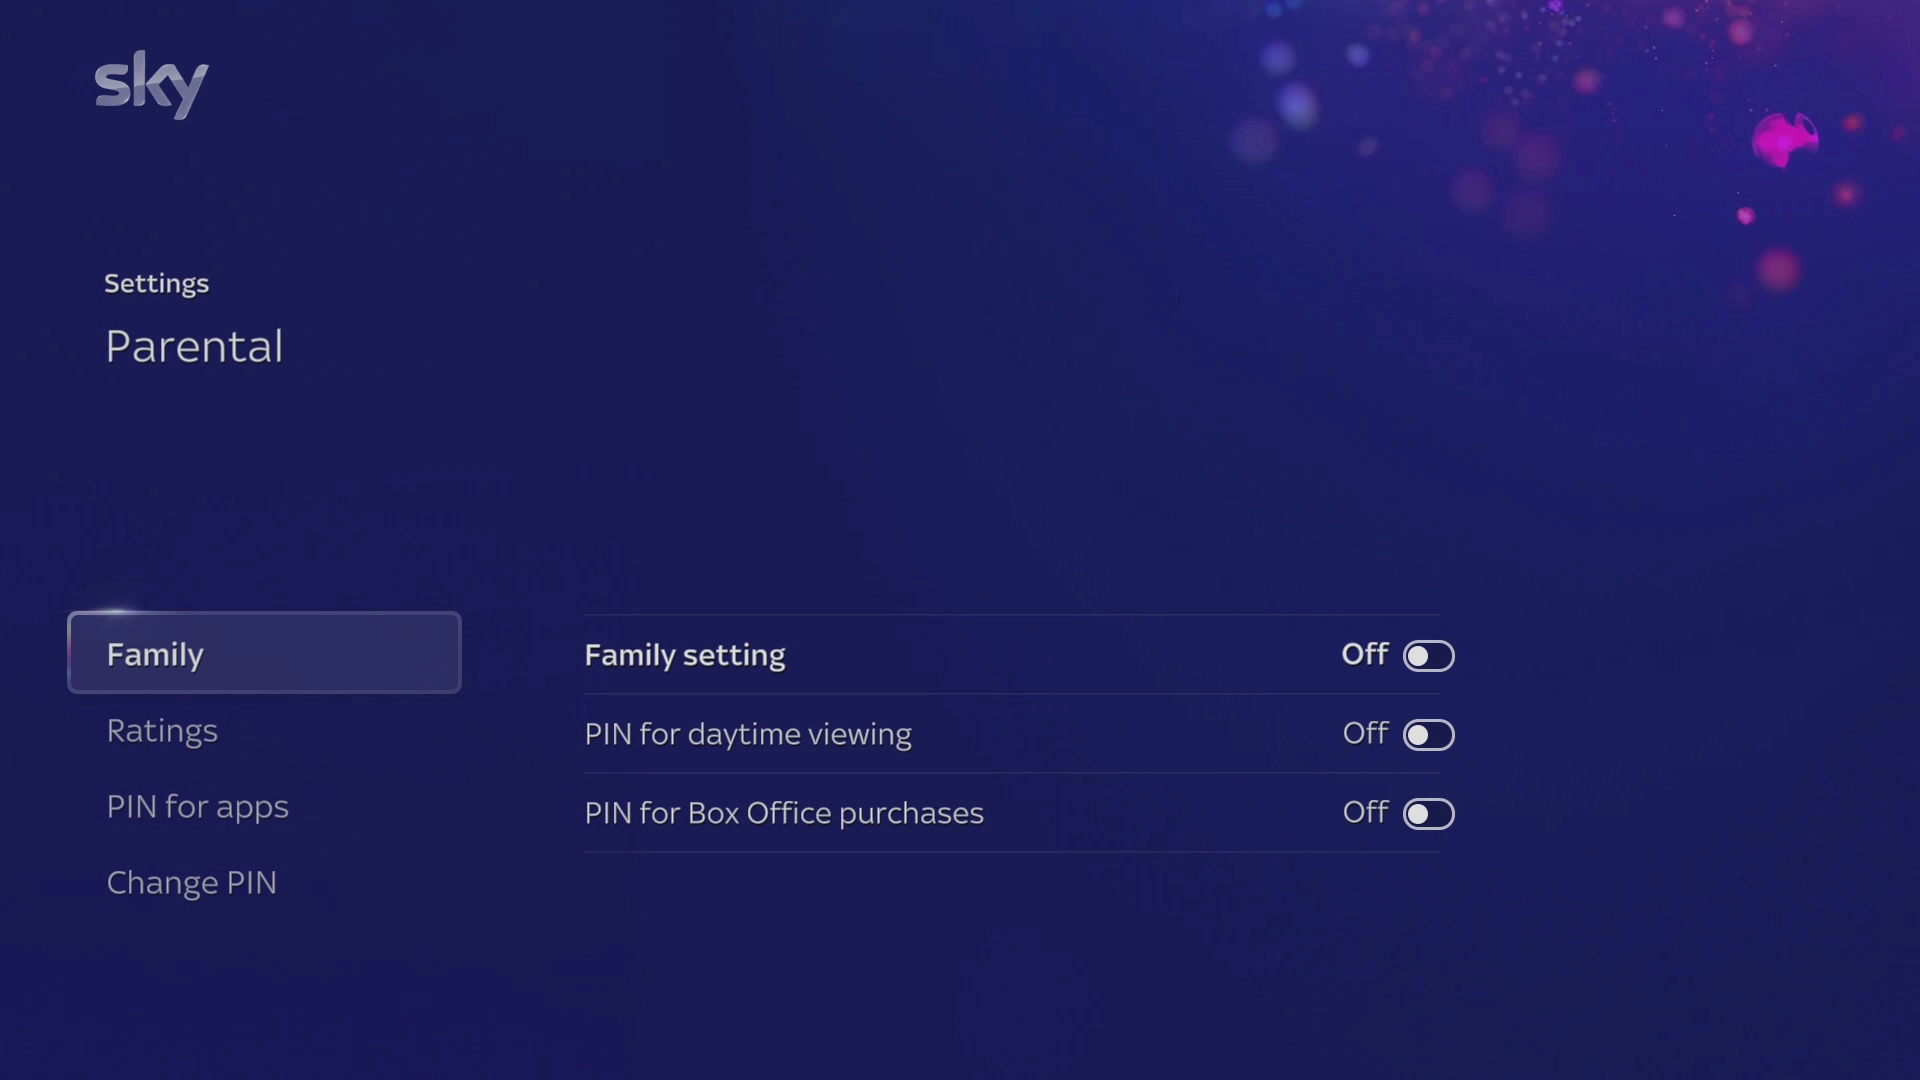Select the Family setting row label
The height and width of the screenshot is (1080, 1920).
(684, 655)
